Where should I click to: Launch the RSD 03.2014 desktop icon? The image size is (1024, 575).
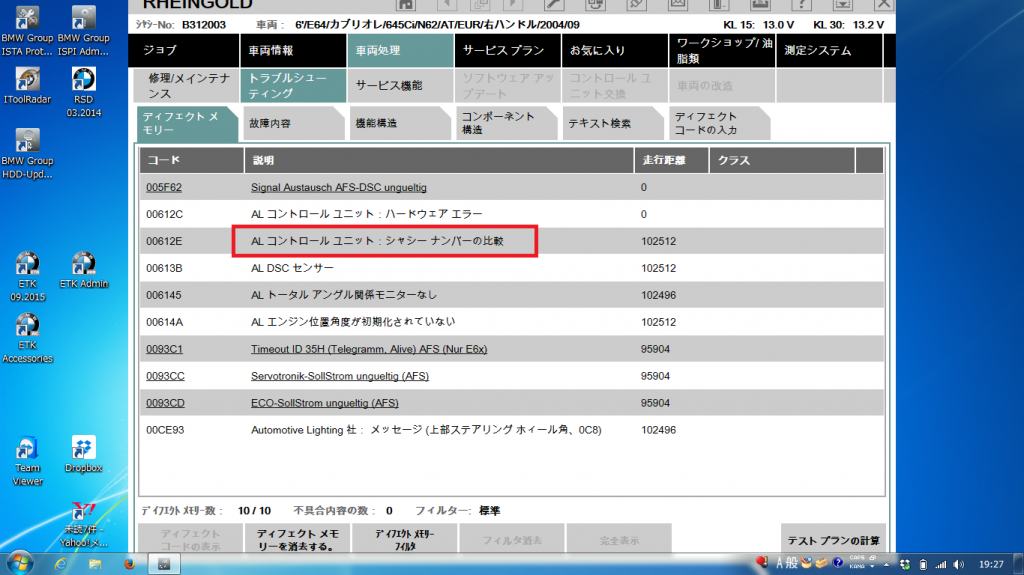[84, 92]
